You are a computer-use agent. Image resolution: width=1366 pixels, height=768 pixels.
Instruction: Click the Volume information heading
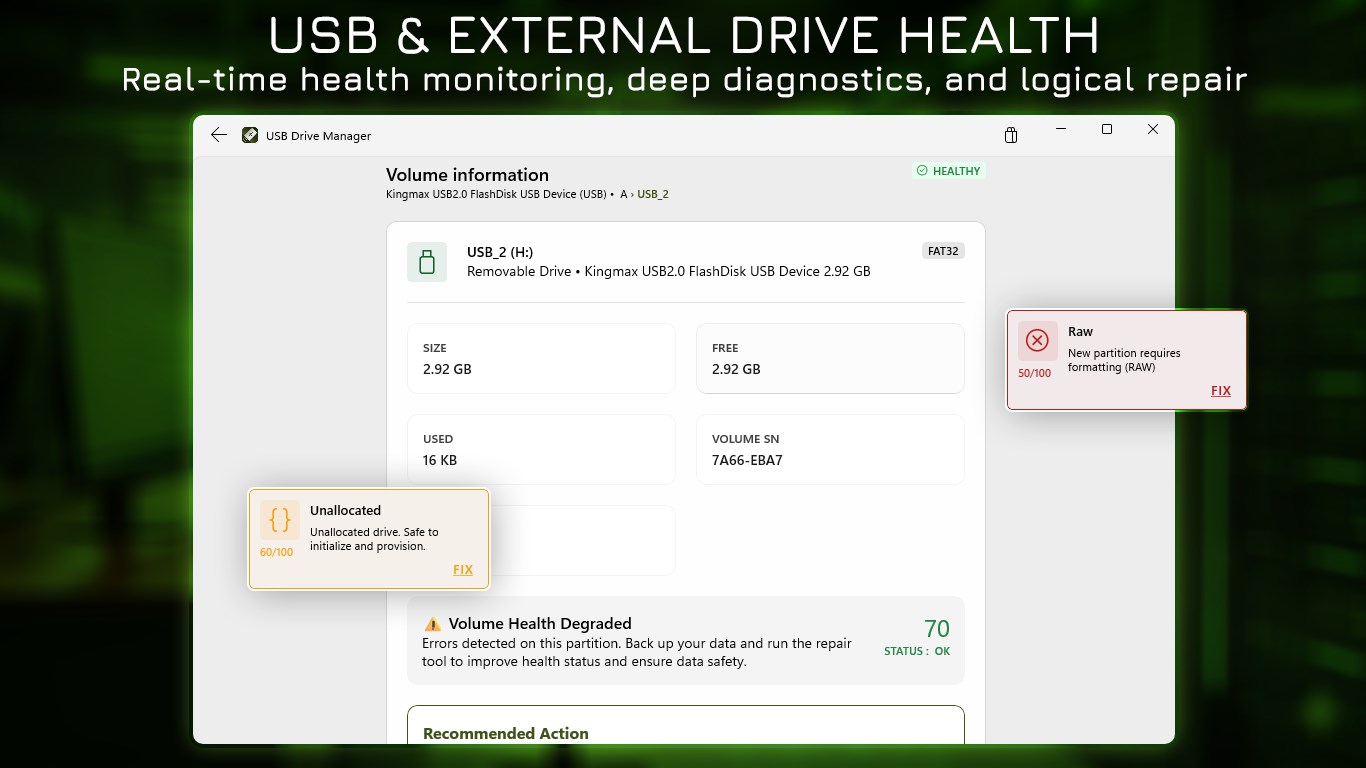click(x=467, y=175)
